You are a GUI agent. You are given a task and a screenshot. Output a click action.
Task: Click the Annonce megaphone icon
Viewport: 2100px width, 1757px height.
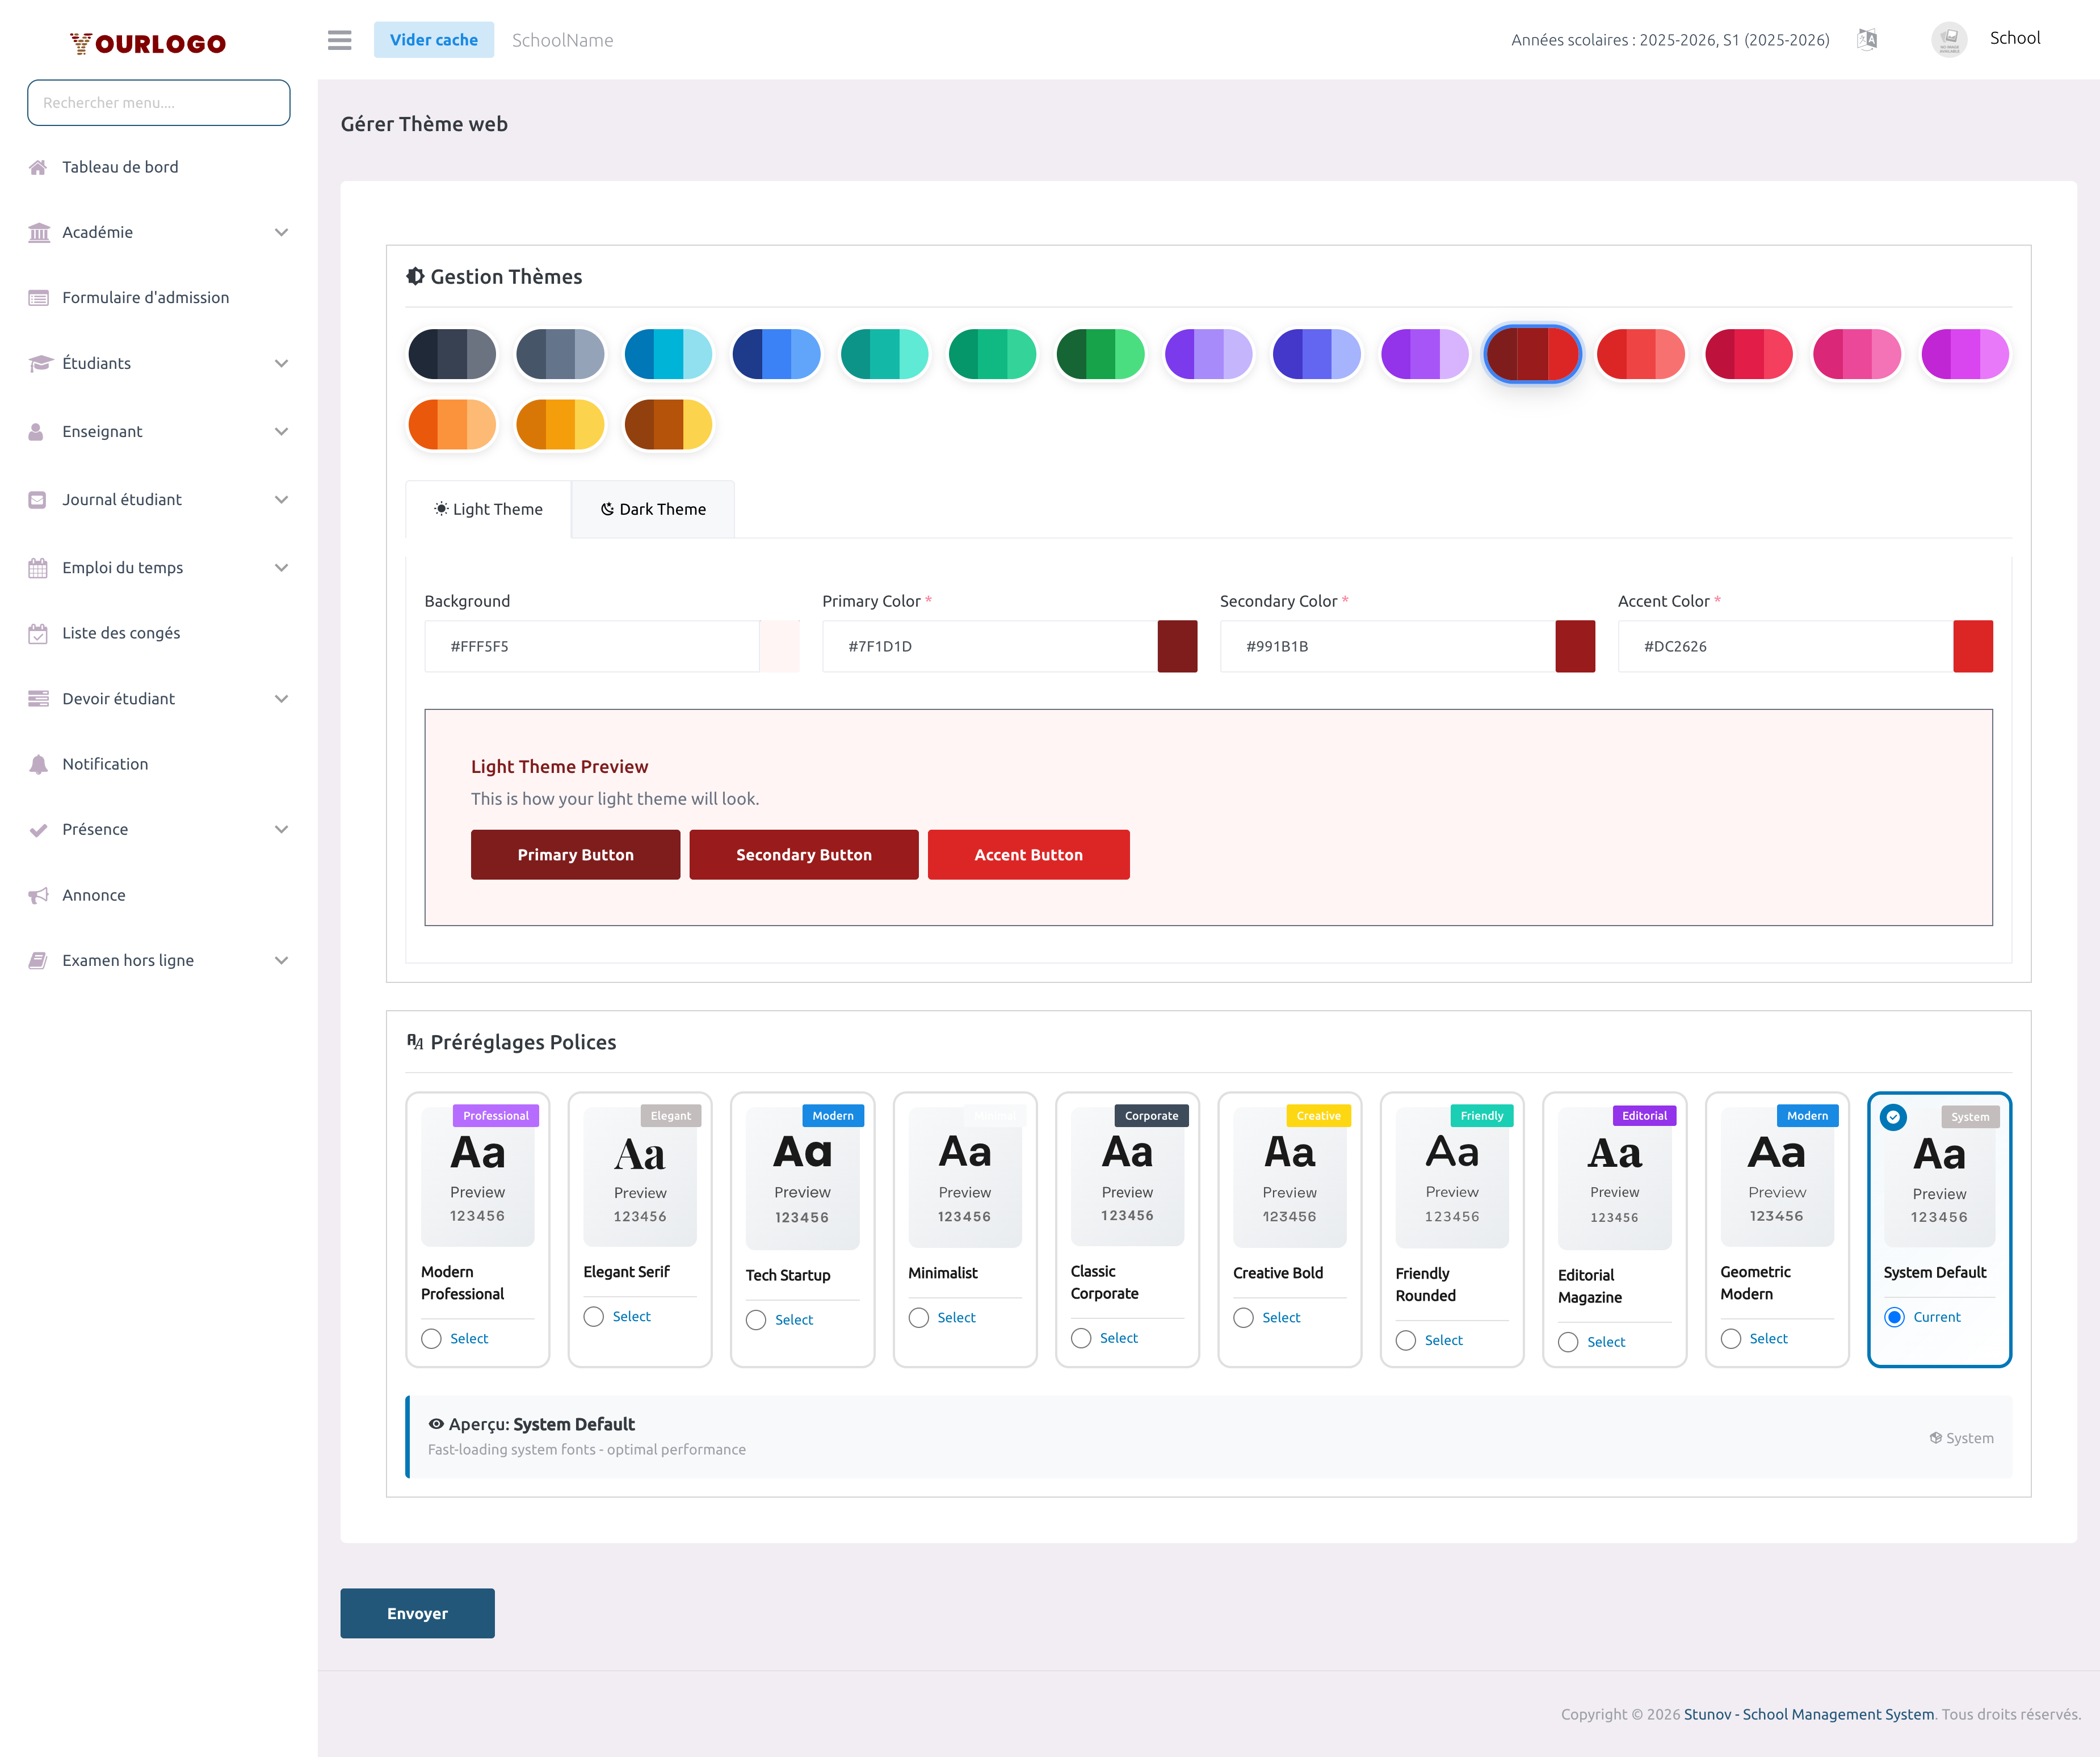click(x=38, y=894)
